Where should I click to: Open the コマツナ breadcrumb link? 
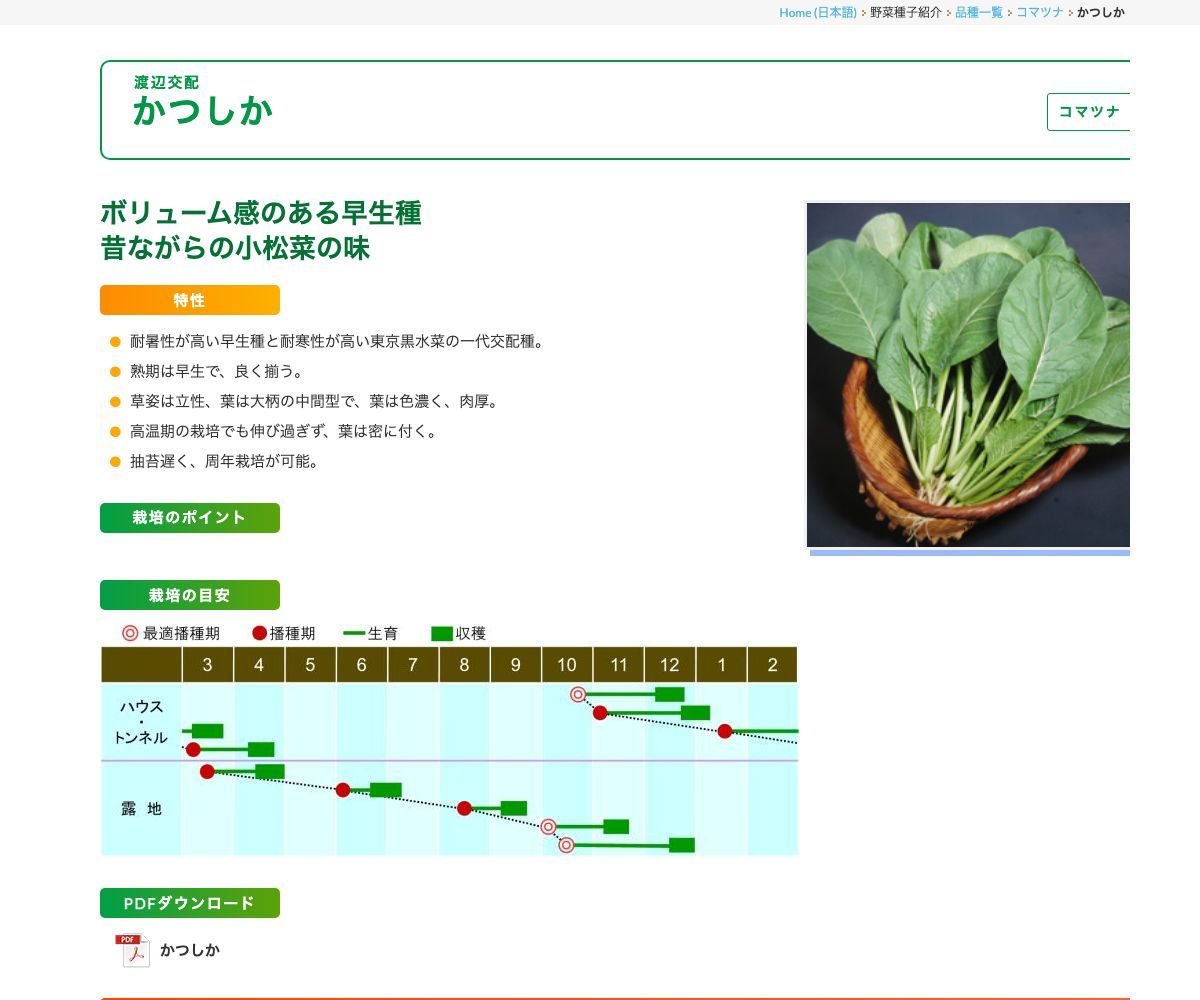(1040, 13)
